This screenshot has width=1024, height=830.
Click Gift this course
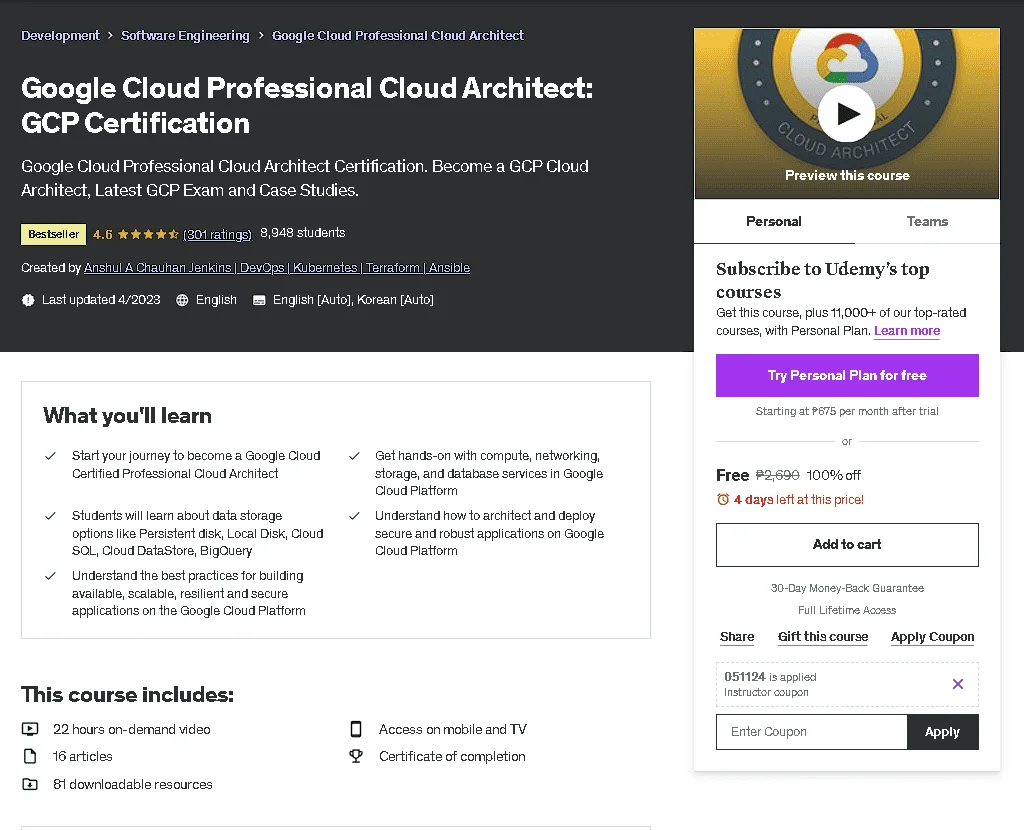[823, 637]
